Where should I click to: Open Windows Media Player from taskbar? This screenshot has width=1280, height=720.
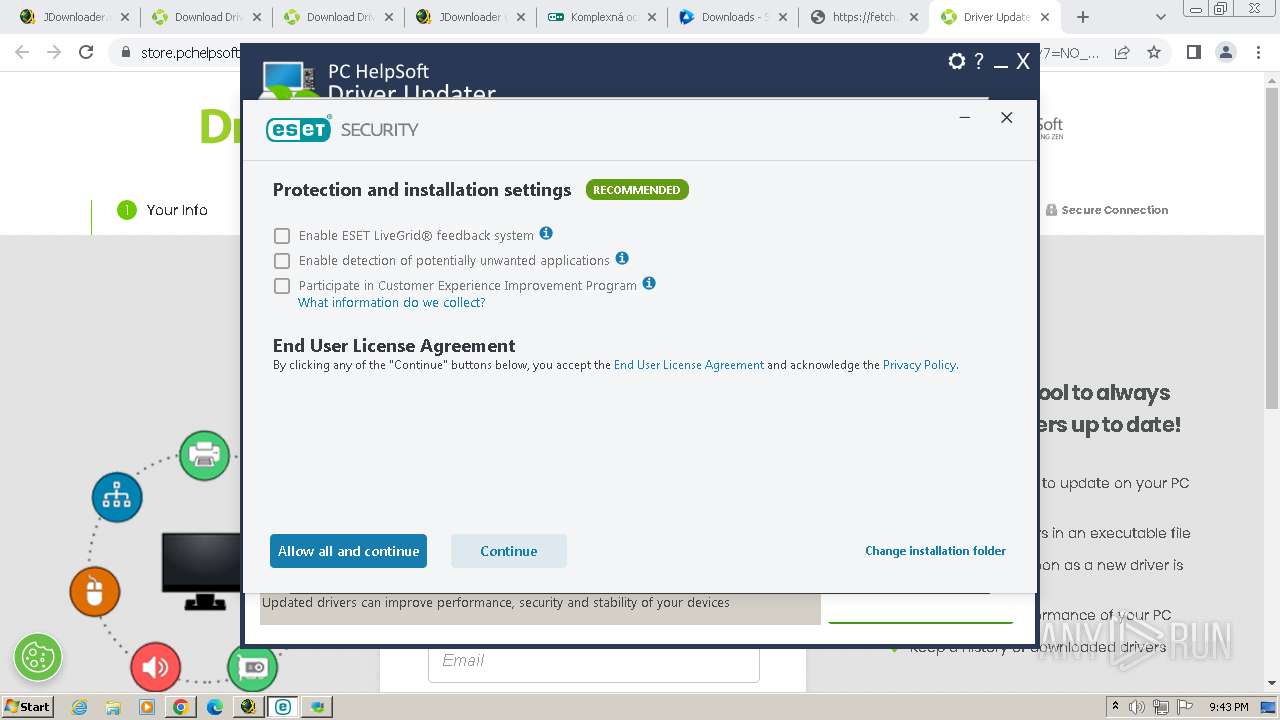tap(147, 707)
